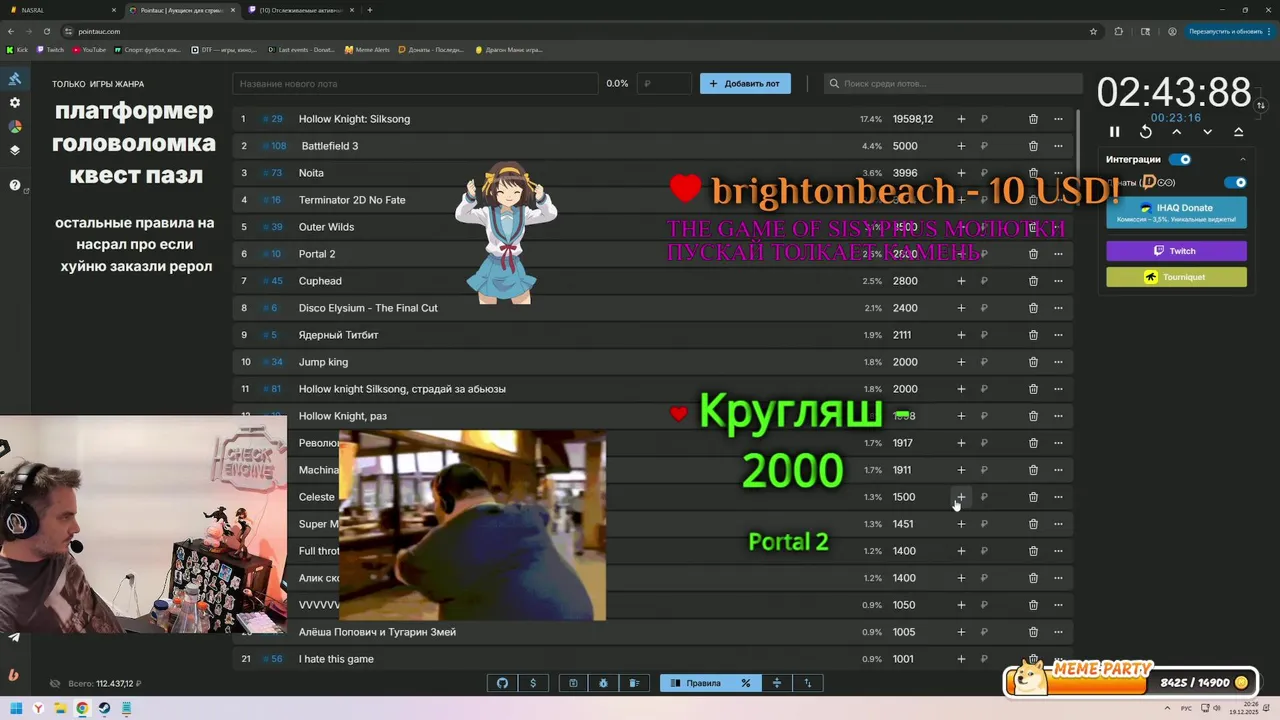Decrease timer with the down chevron
Image resolution: width=1280 pixels, height=720 pixels.
(x=1207, y=132)
